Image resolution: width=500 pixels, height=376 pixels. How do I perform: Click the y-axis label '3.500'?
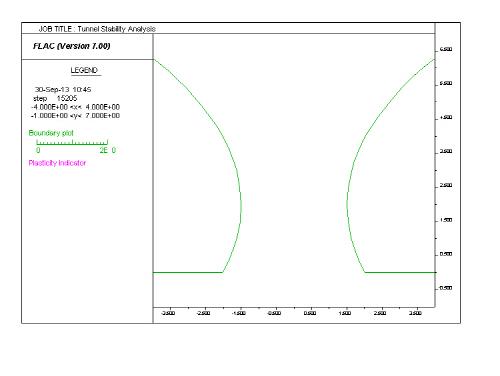(x=446, y=151)
